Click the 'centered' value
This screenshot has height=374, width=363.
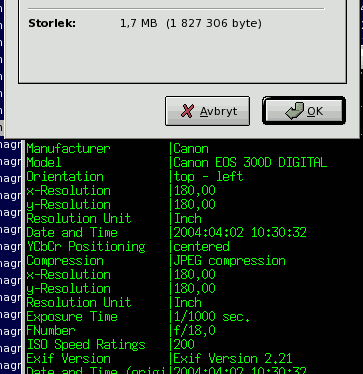pyautogui.click(x=201, y=247)
